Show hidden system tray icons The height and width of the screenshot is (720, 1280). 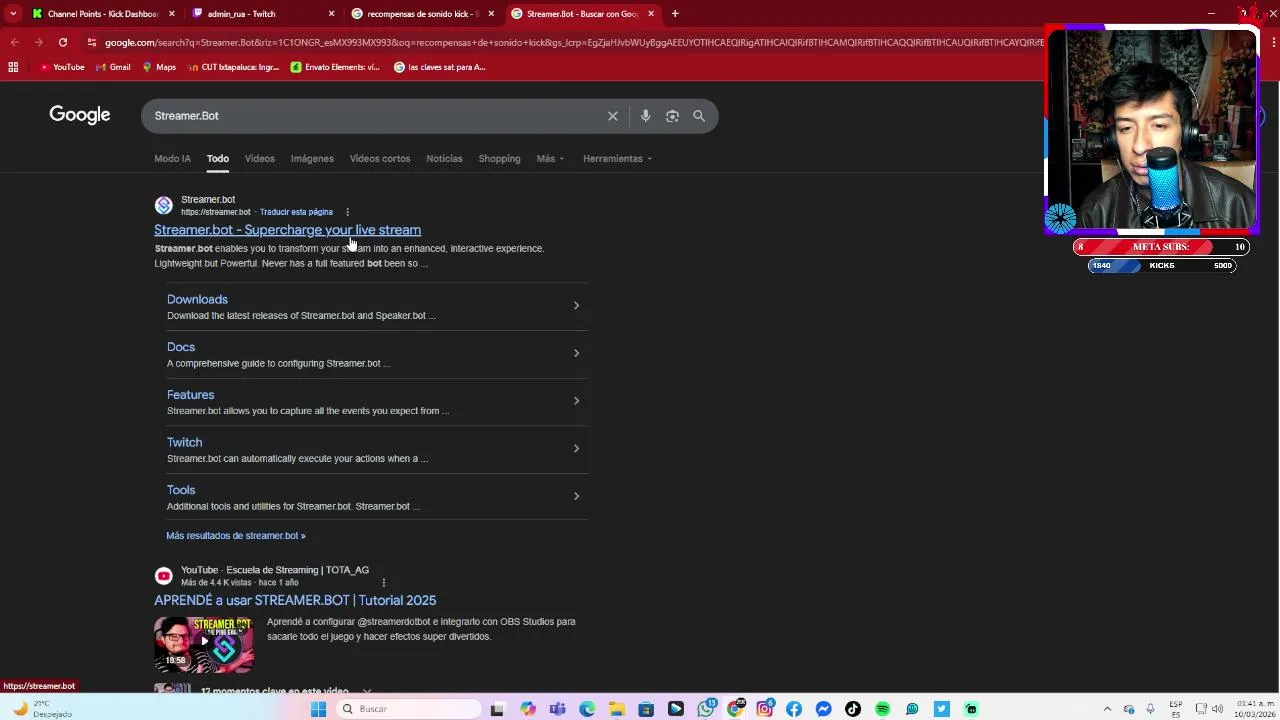(x=1107, y=709)
